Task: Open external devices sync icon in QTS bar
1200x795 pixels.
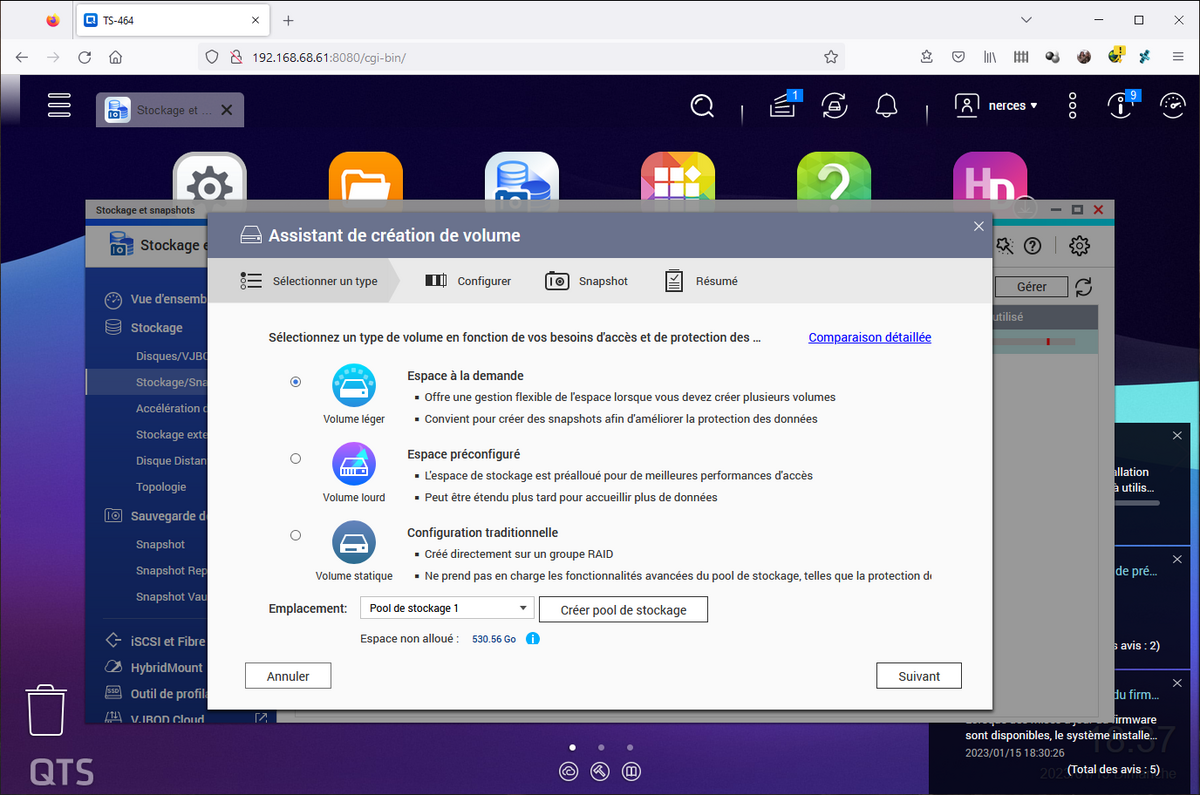Action: tap(834, 105)
